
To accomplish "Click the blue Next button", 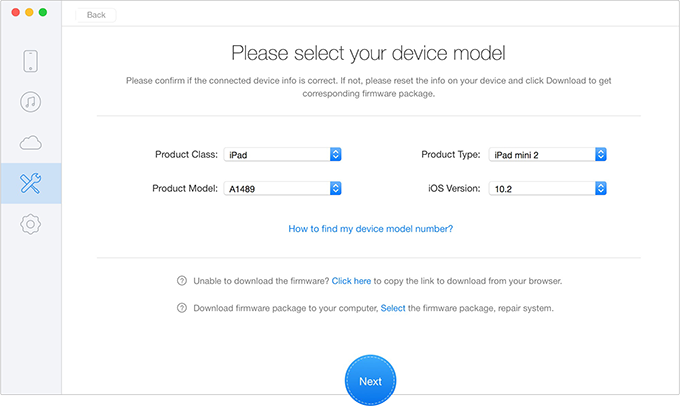I will point(370,380).
